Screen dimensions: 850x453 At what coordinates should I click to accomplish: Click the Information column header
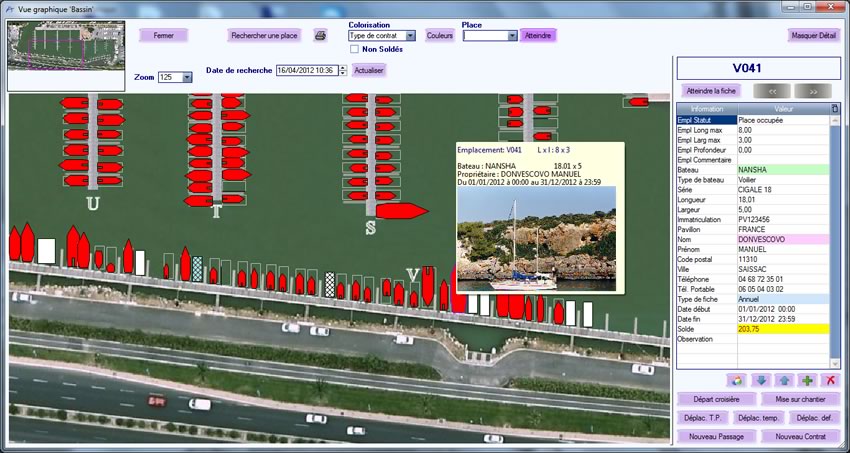click(707, 109)
